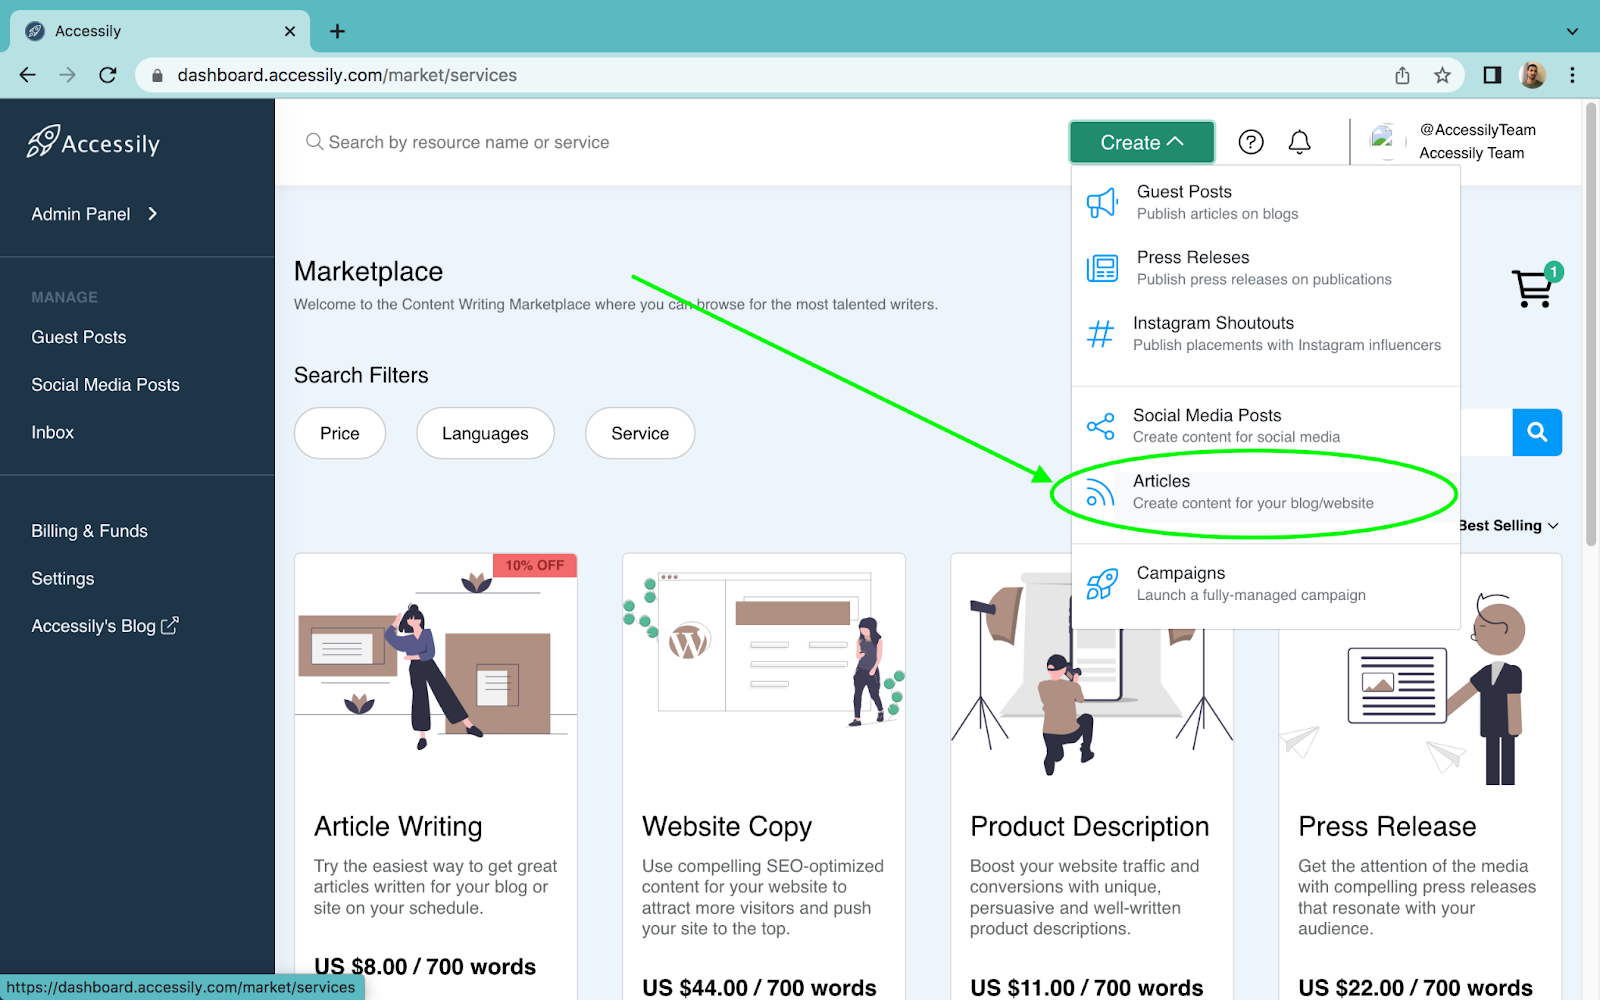The image size is (1600, 1000).
Task: Open the Best Selling sort dropdown
Action: pos(1508,526)
